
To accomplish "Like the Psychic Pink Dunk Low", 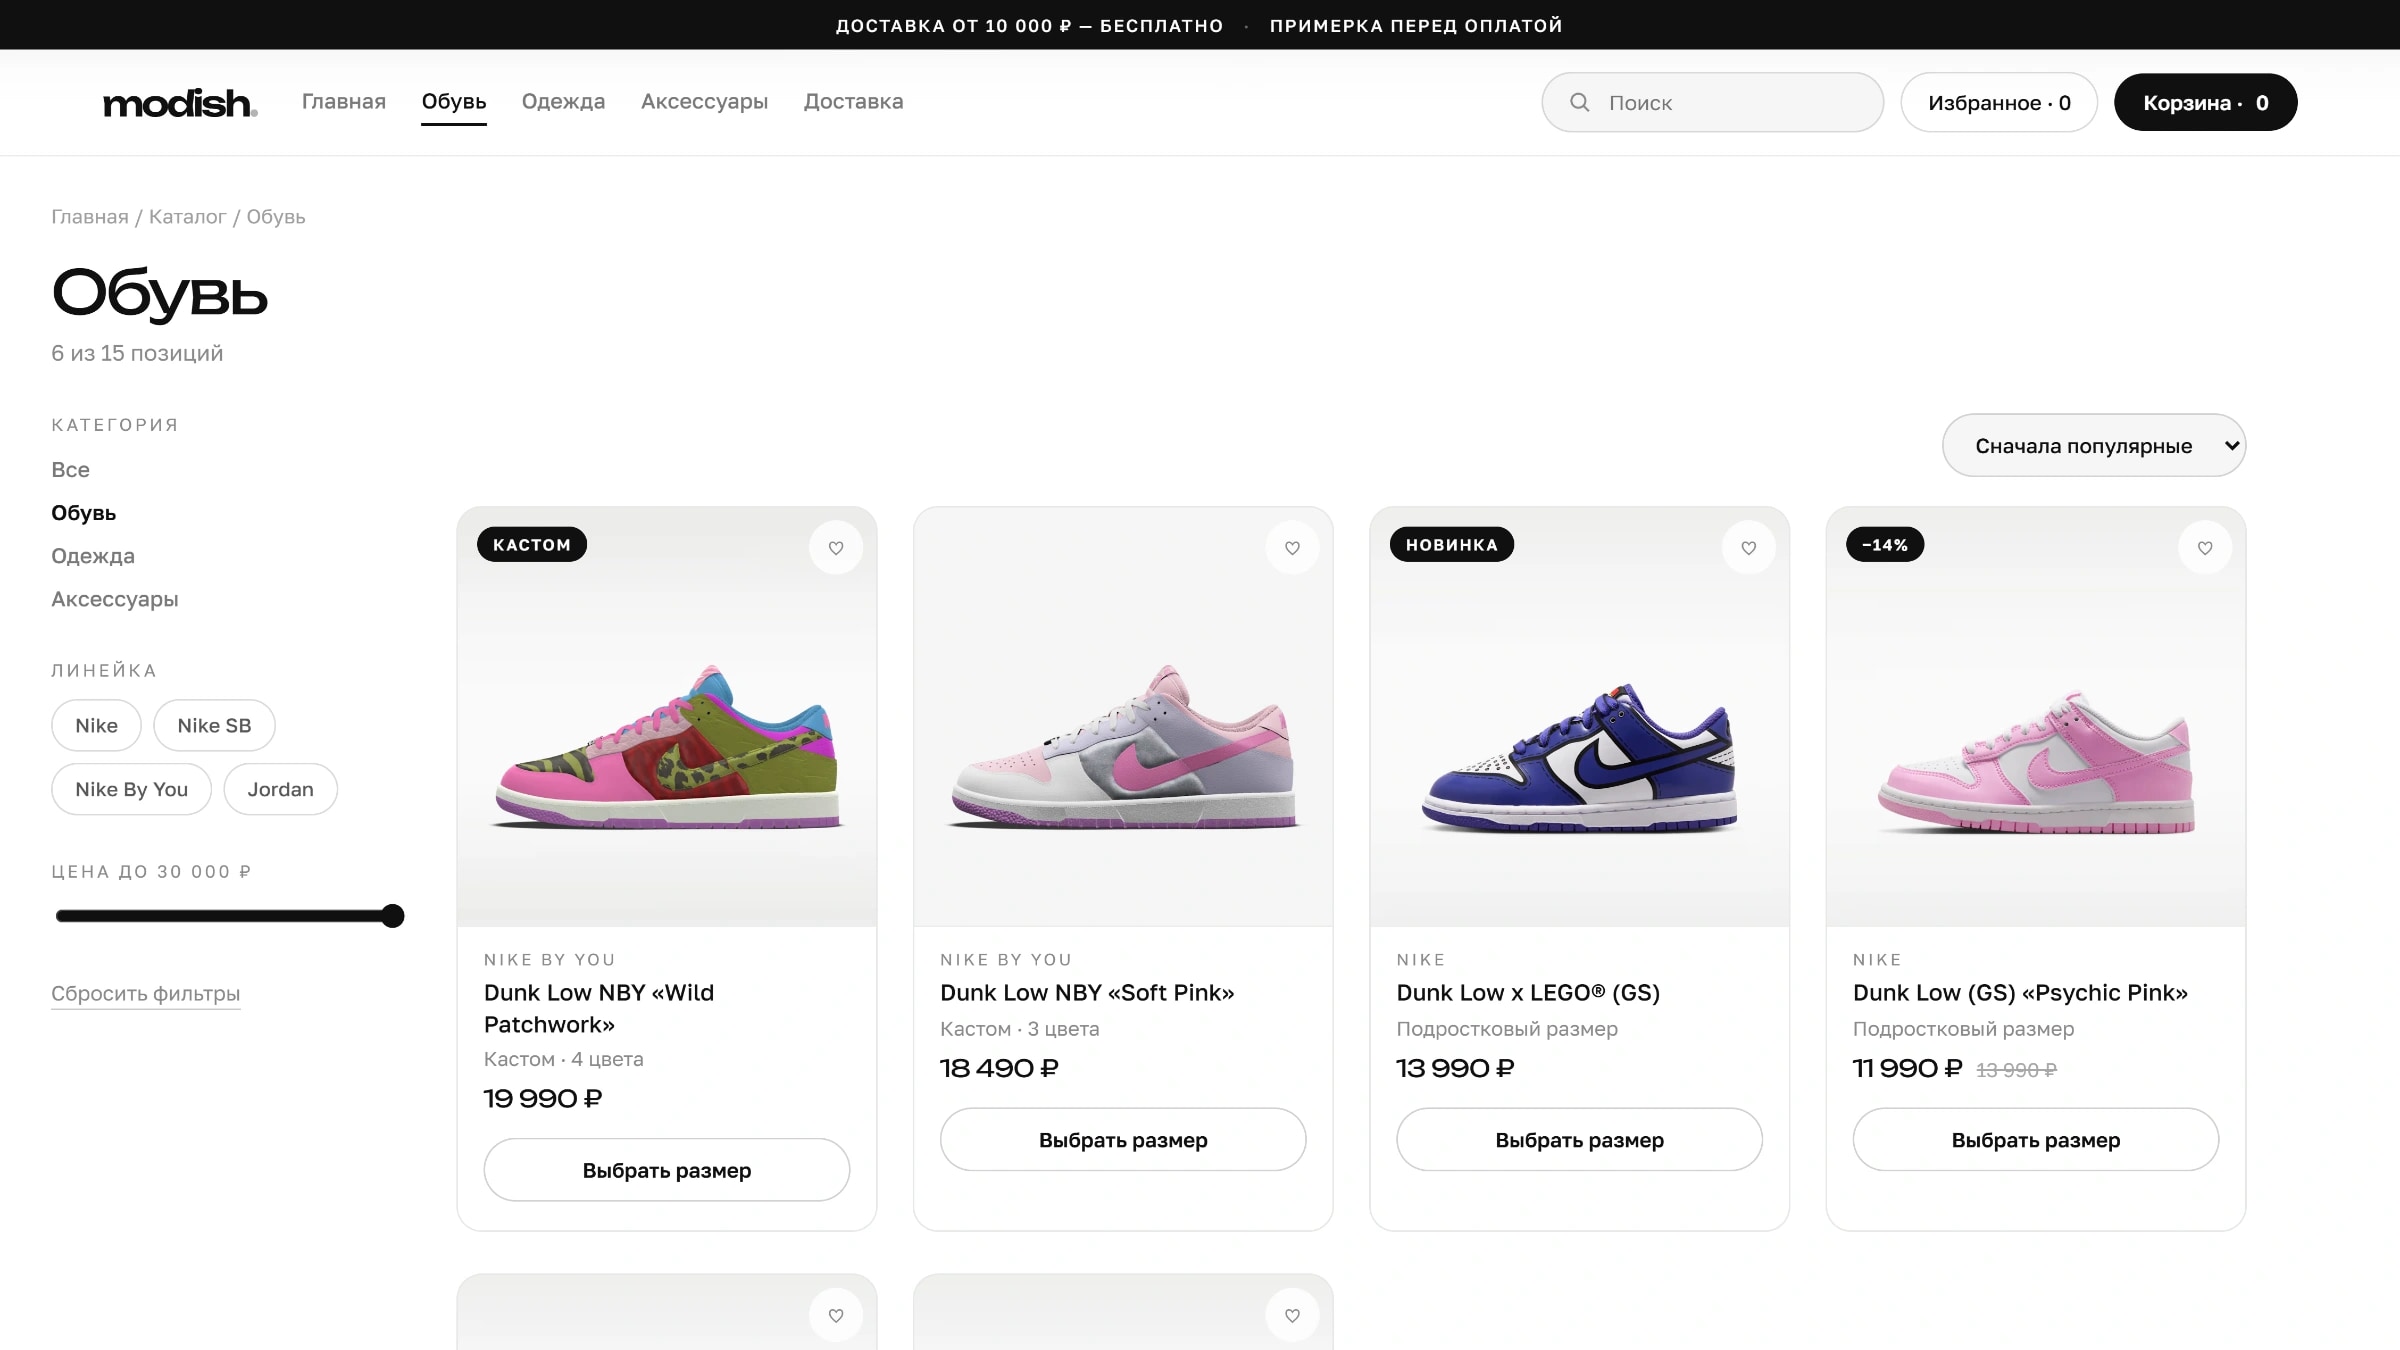I will click(2204, 548).
